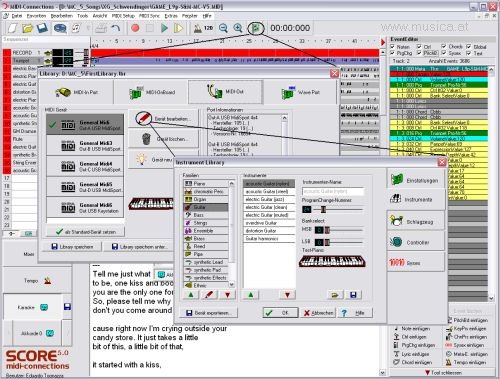Click the trash can Gerät löschen icon

146,139
